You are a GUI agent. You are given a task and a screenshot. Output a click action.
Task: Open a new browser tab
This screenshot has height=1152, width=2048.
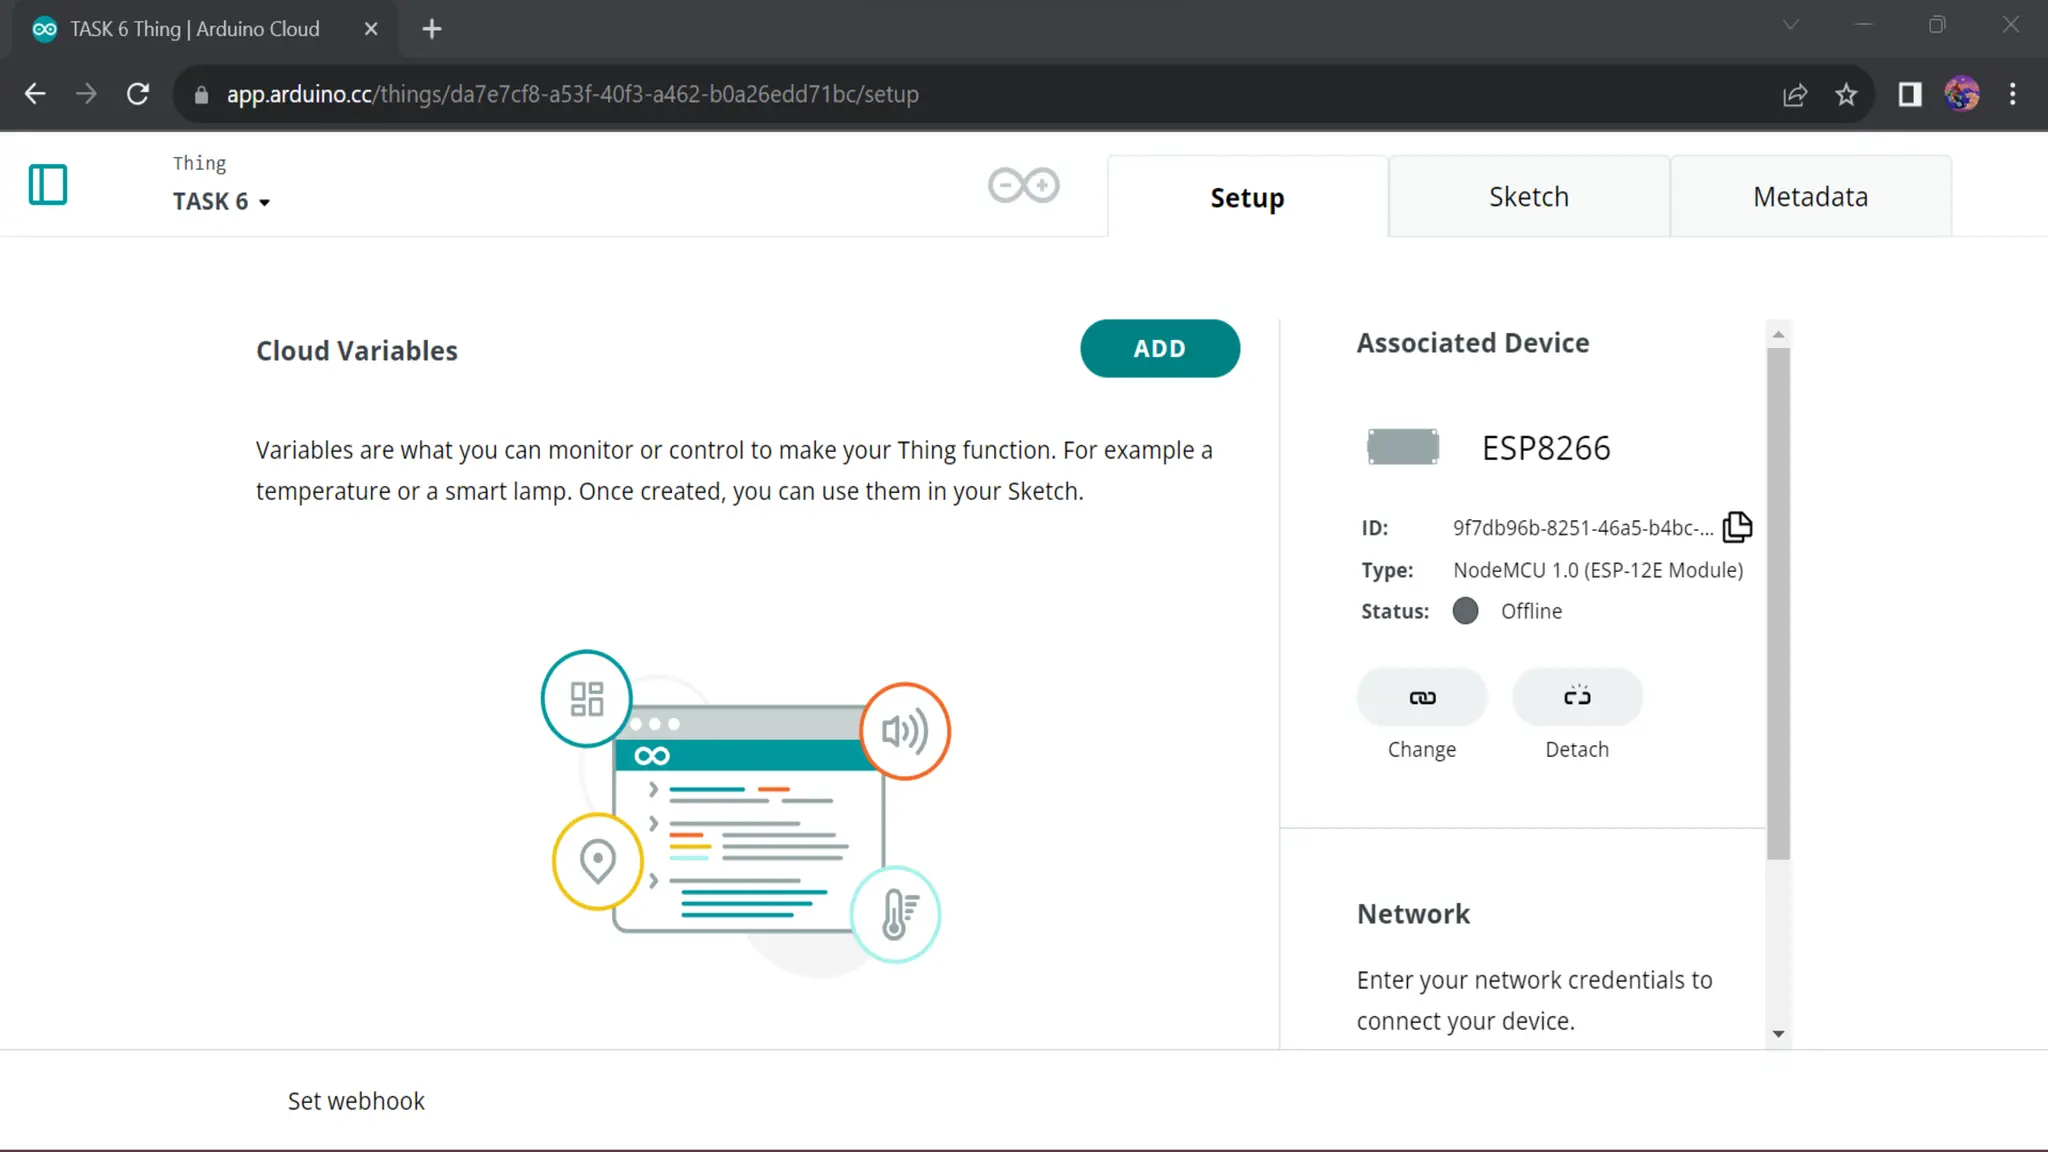(x=432, y=29)
